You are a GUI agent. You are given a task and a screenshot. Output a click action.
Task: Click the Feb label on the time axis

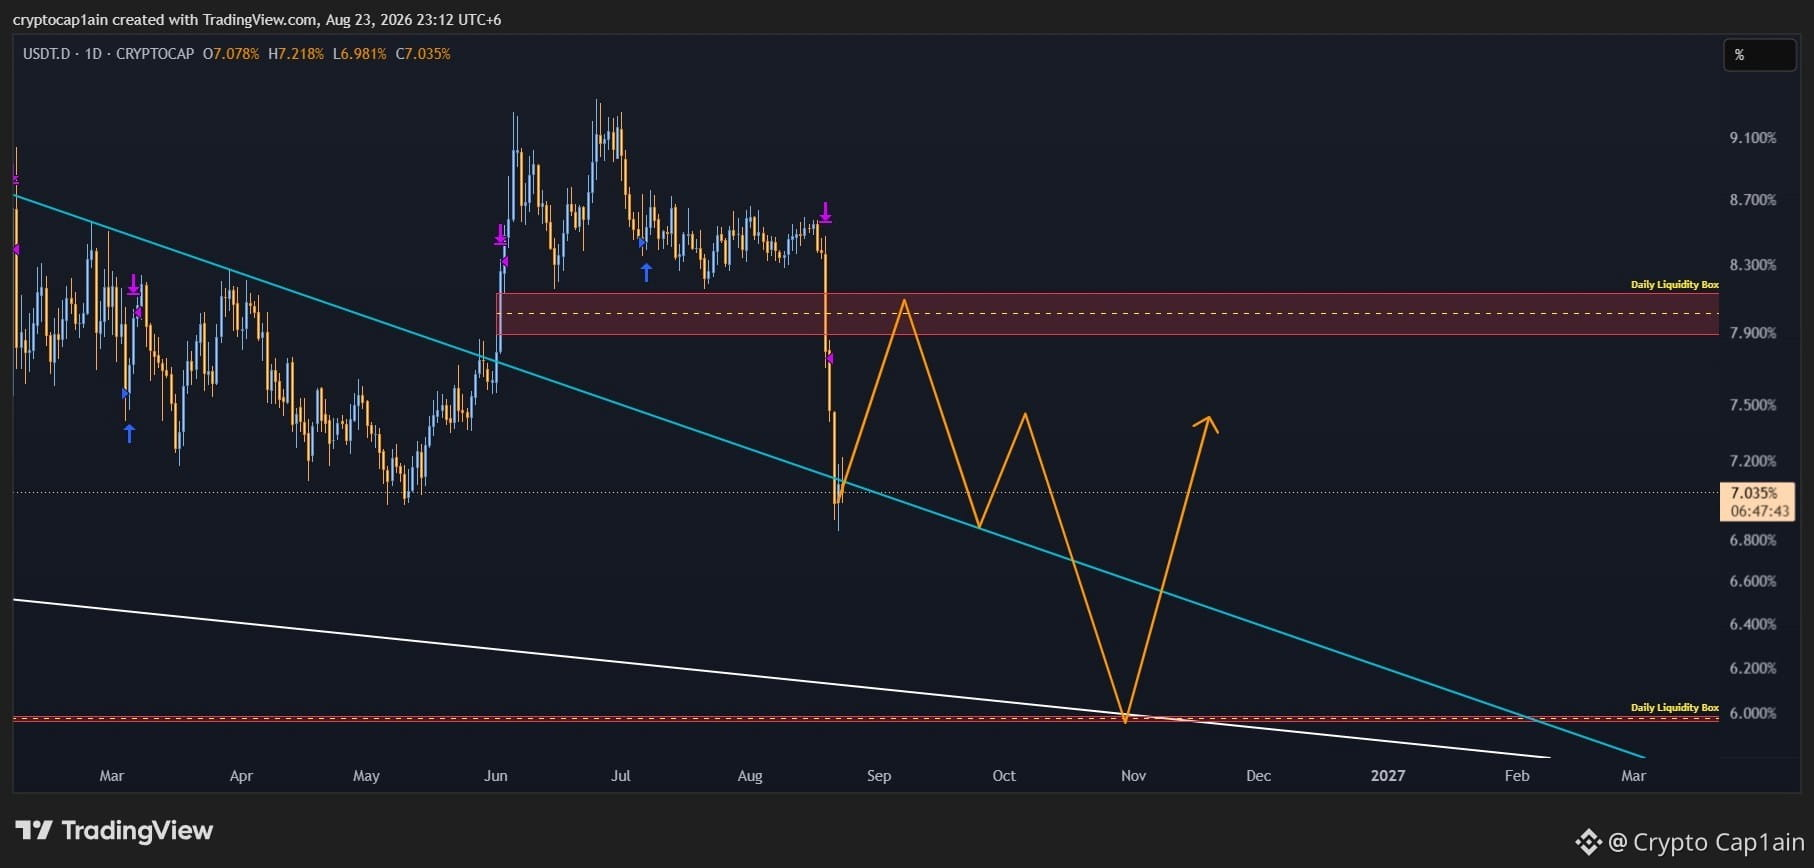click(1517, 776)
